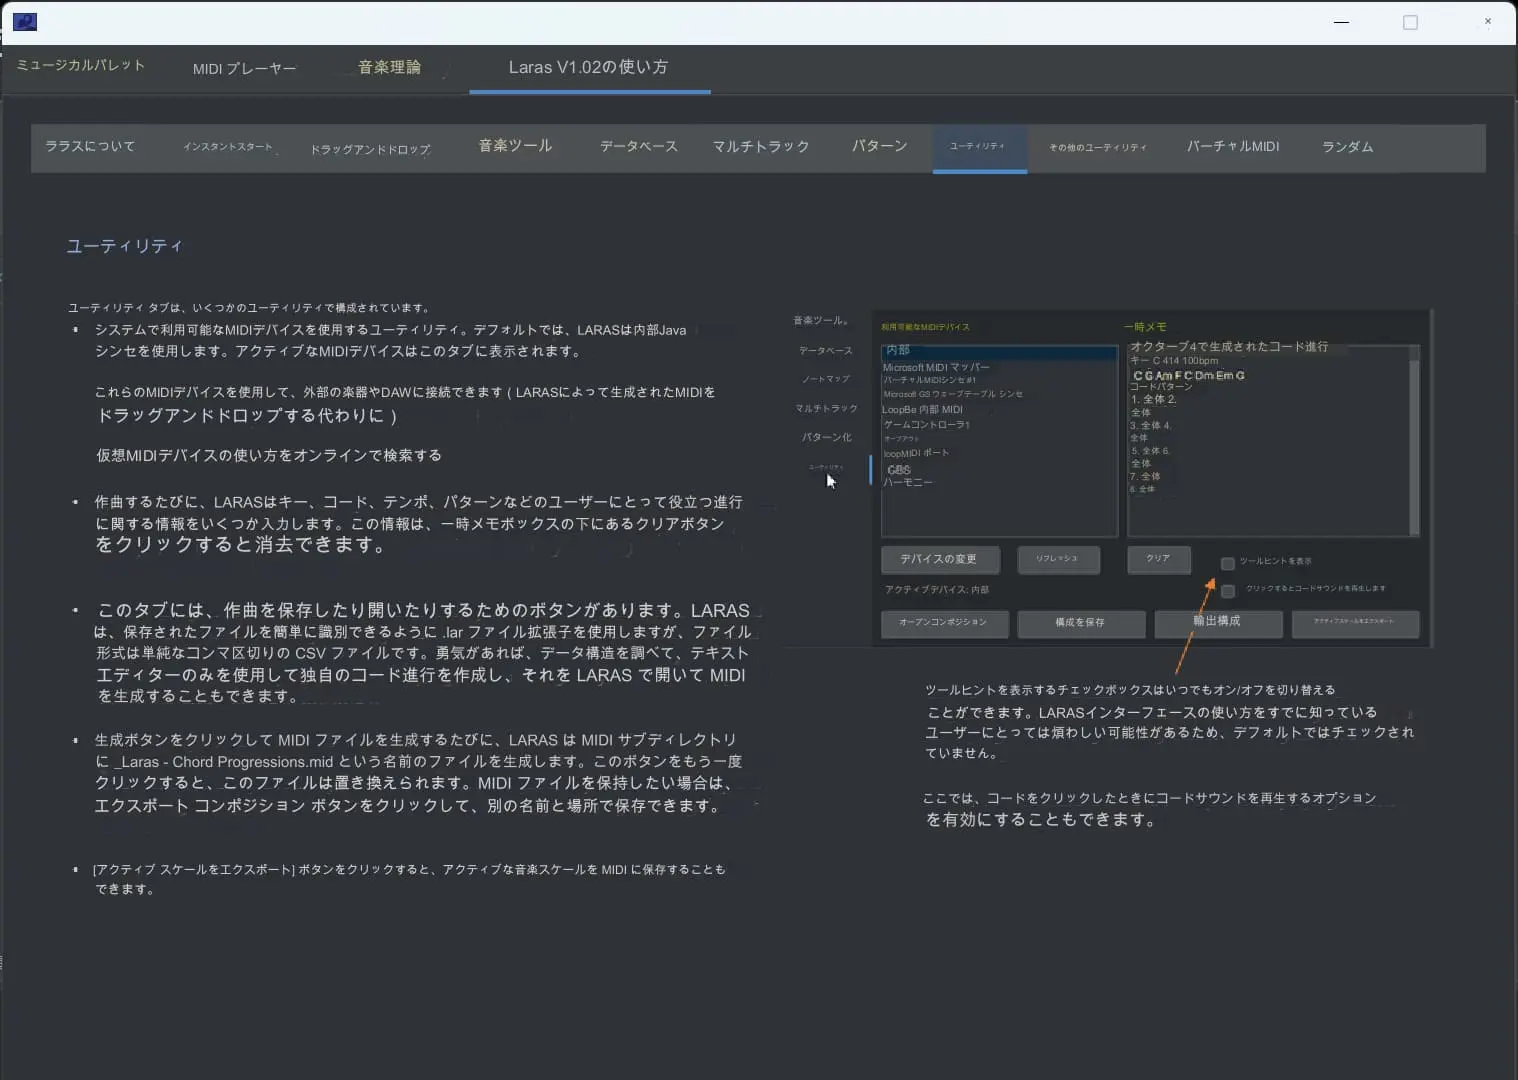Click the memo box vertical scrollbar
The height and width of the screenshot is (1080, 1518).
(1414, 440)
